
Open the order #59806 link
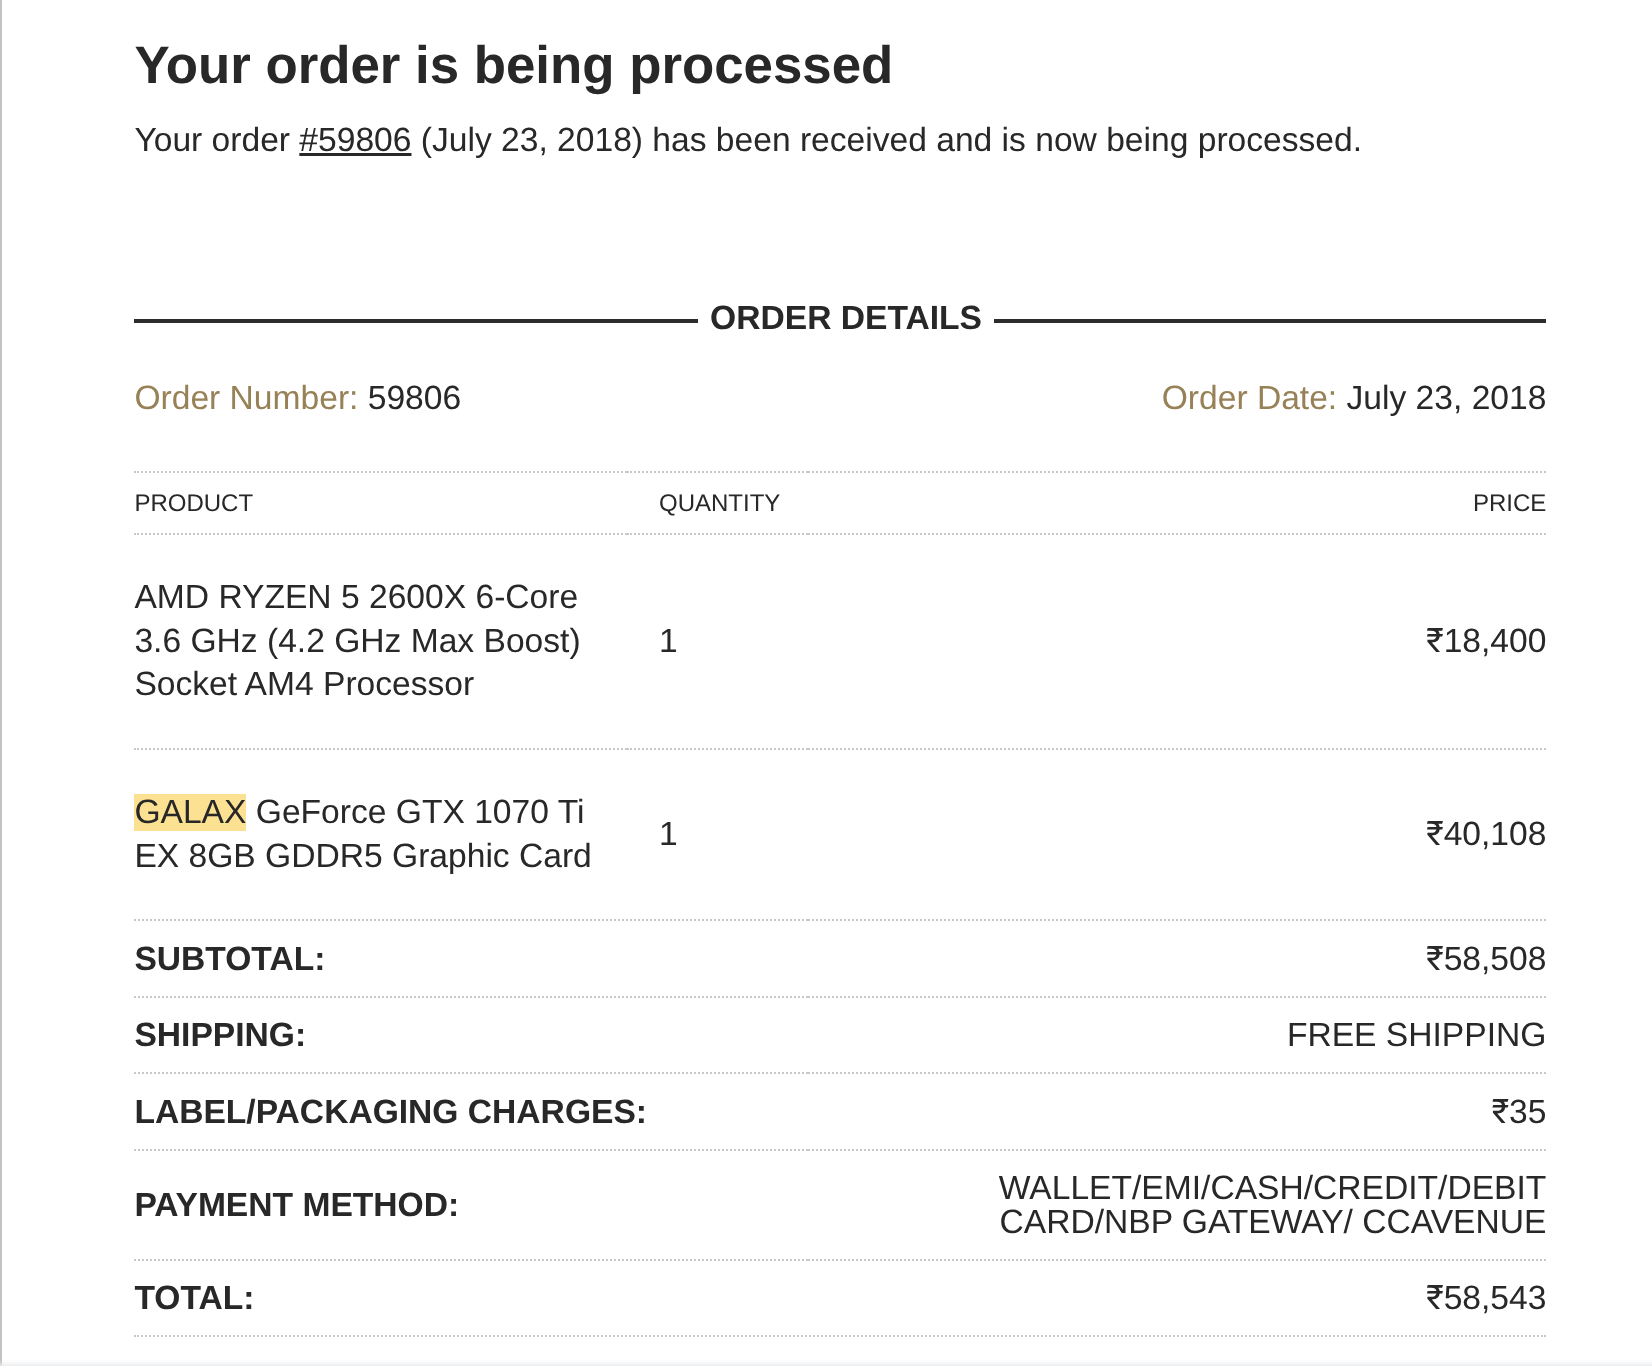coord(355,140)
